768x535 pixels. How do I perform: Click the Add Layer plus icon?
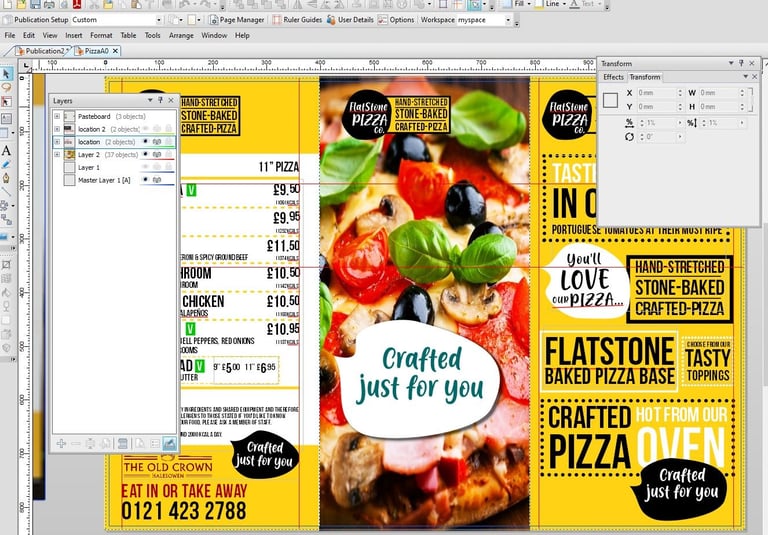(61, 443)
